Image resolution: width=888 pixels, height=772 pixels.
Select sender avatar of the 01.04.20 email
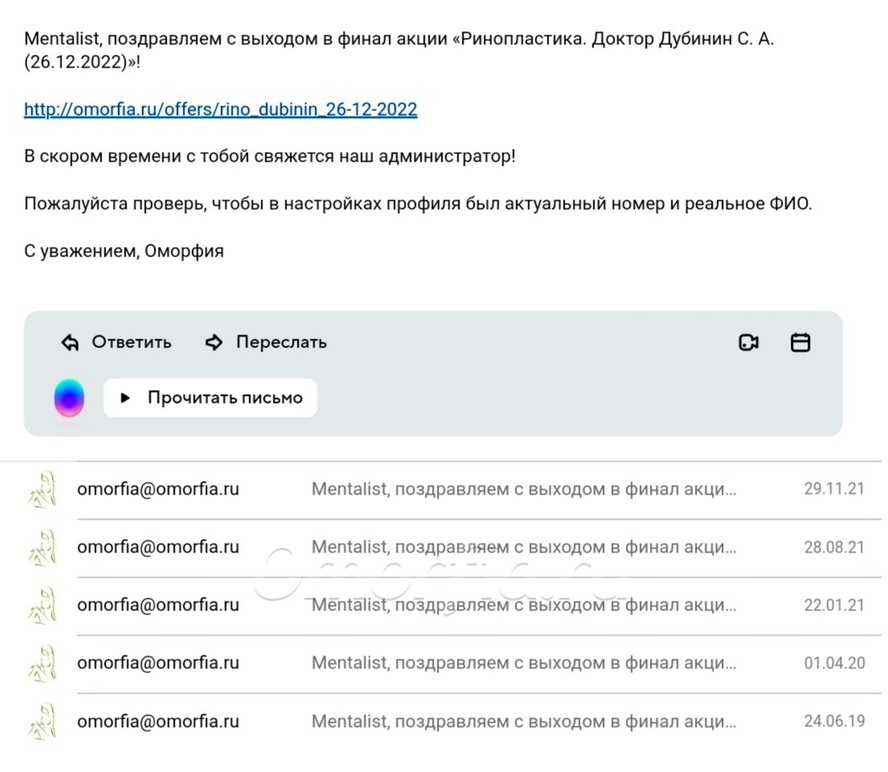(x=43, y=663)
